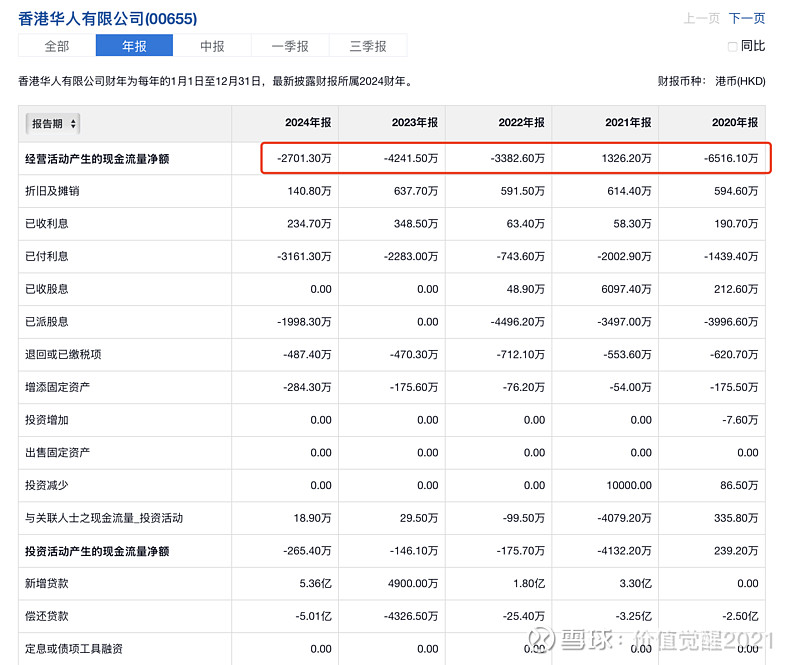Click the value 3.30亿

pyautogui.click(x=635, y=583)
